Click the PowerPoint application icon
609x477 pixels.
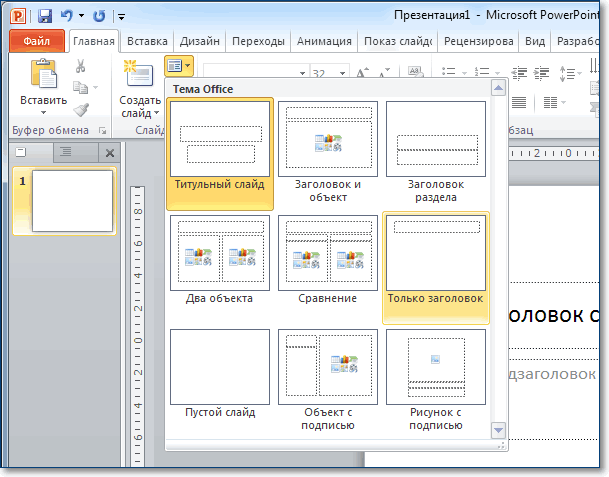pos(18,16)
